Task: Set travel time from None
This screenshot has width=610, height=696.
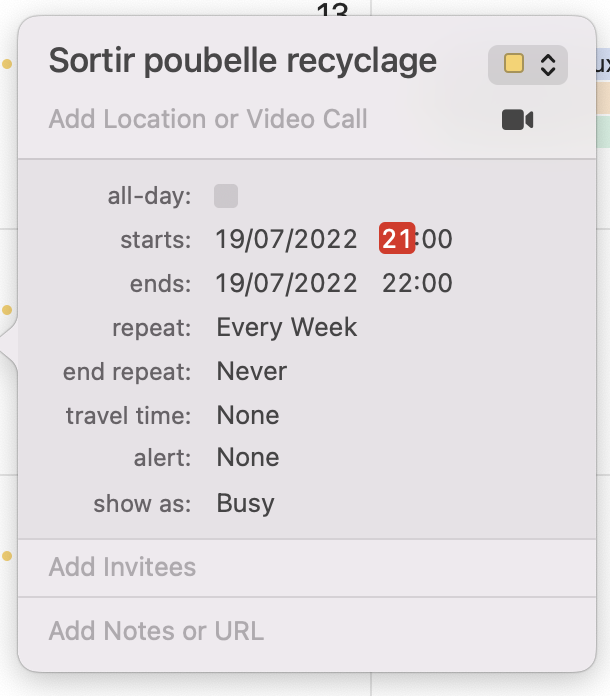Action: [x=248, y=415]
